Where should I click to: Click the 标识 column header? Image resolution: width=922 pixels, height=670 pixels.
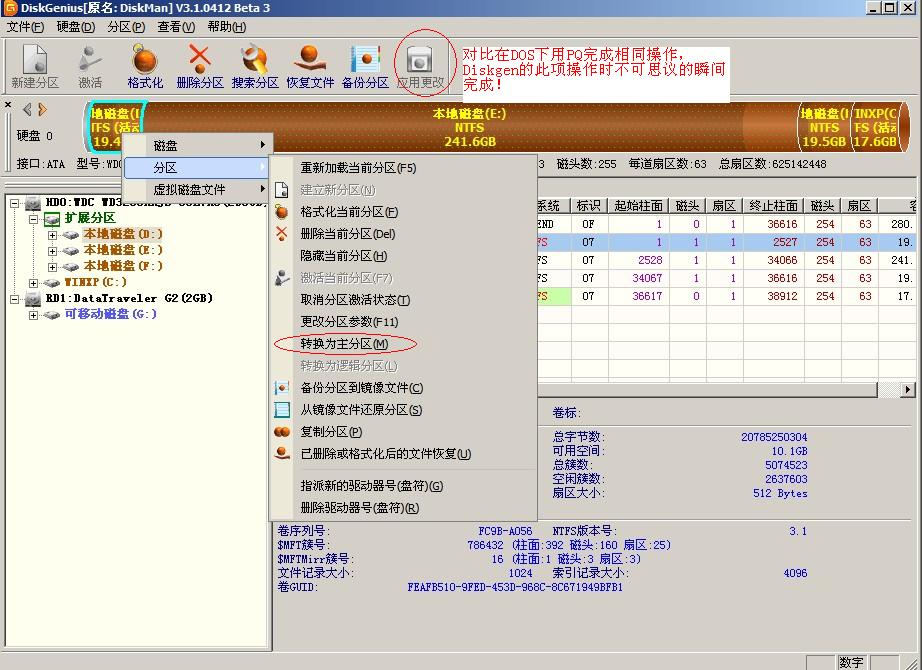coord(589,205)
